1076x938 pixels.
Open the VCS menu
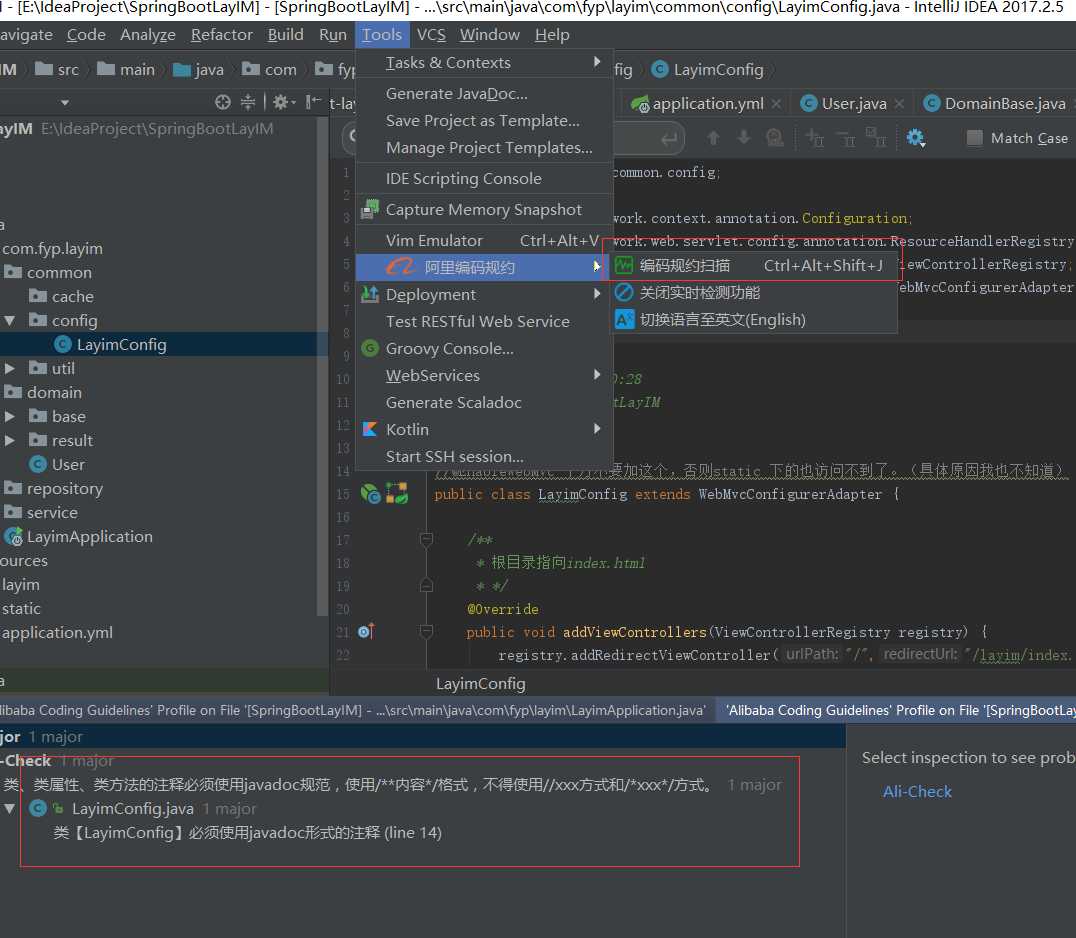pyautogui.click(x=431, y=34)
